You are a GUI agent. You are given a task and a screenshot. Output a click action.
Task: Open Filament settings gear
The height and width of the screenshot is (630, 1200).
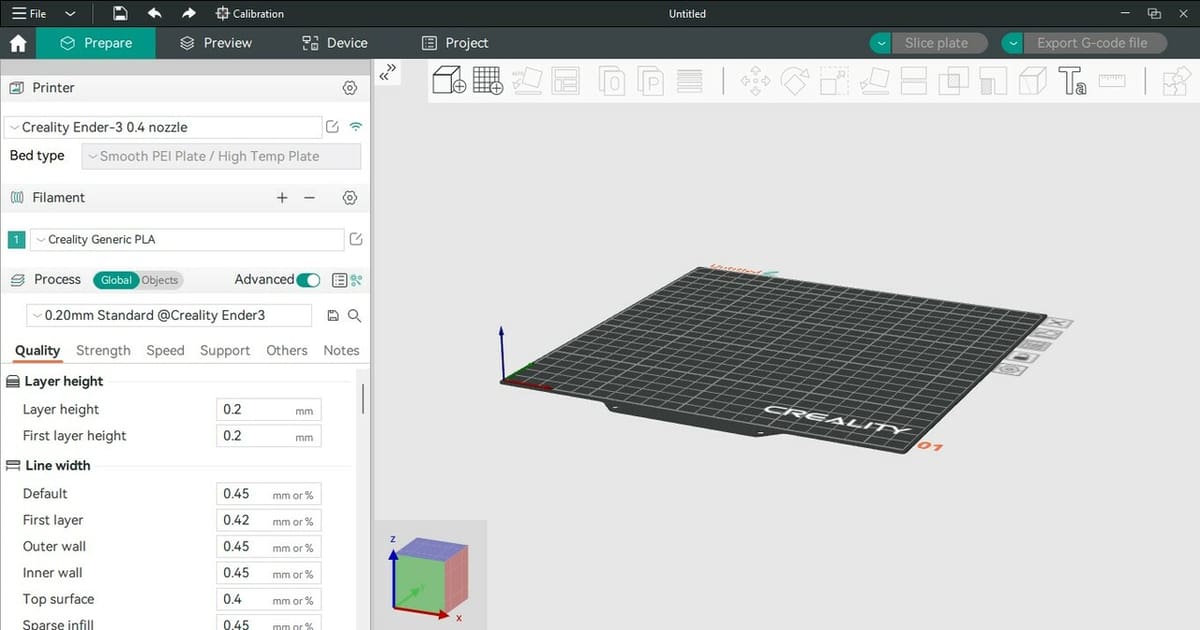tap(350, 198)
